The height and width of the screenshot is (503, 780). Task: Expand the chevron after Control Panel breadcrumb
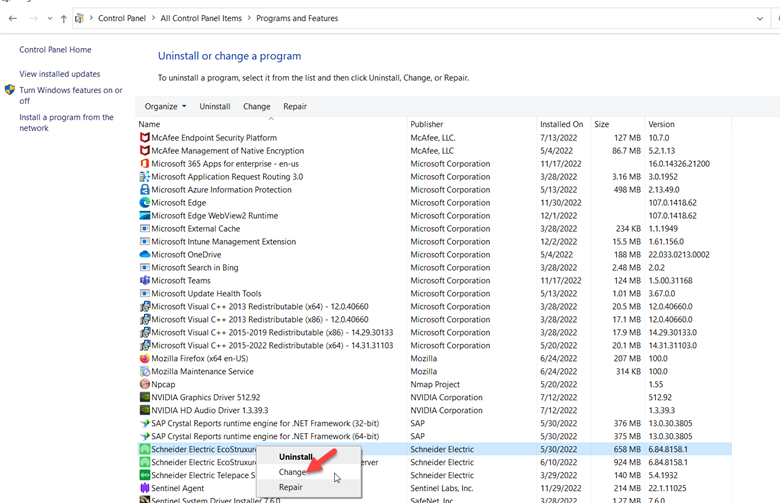pos(153,18)
